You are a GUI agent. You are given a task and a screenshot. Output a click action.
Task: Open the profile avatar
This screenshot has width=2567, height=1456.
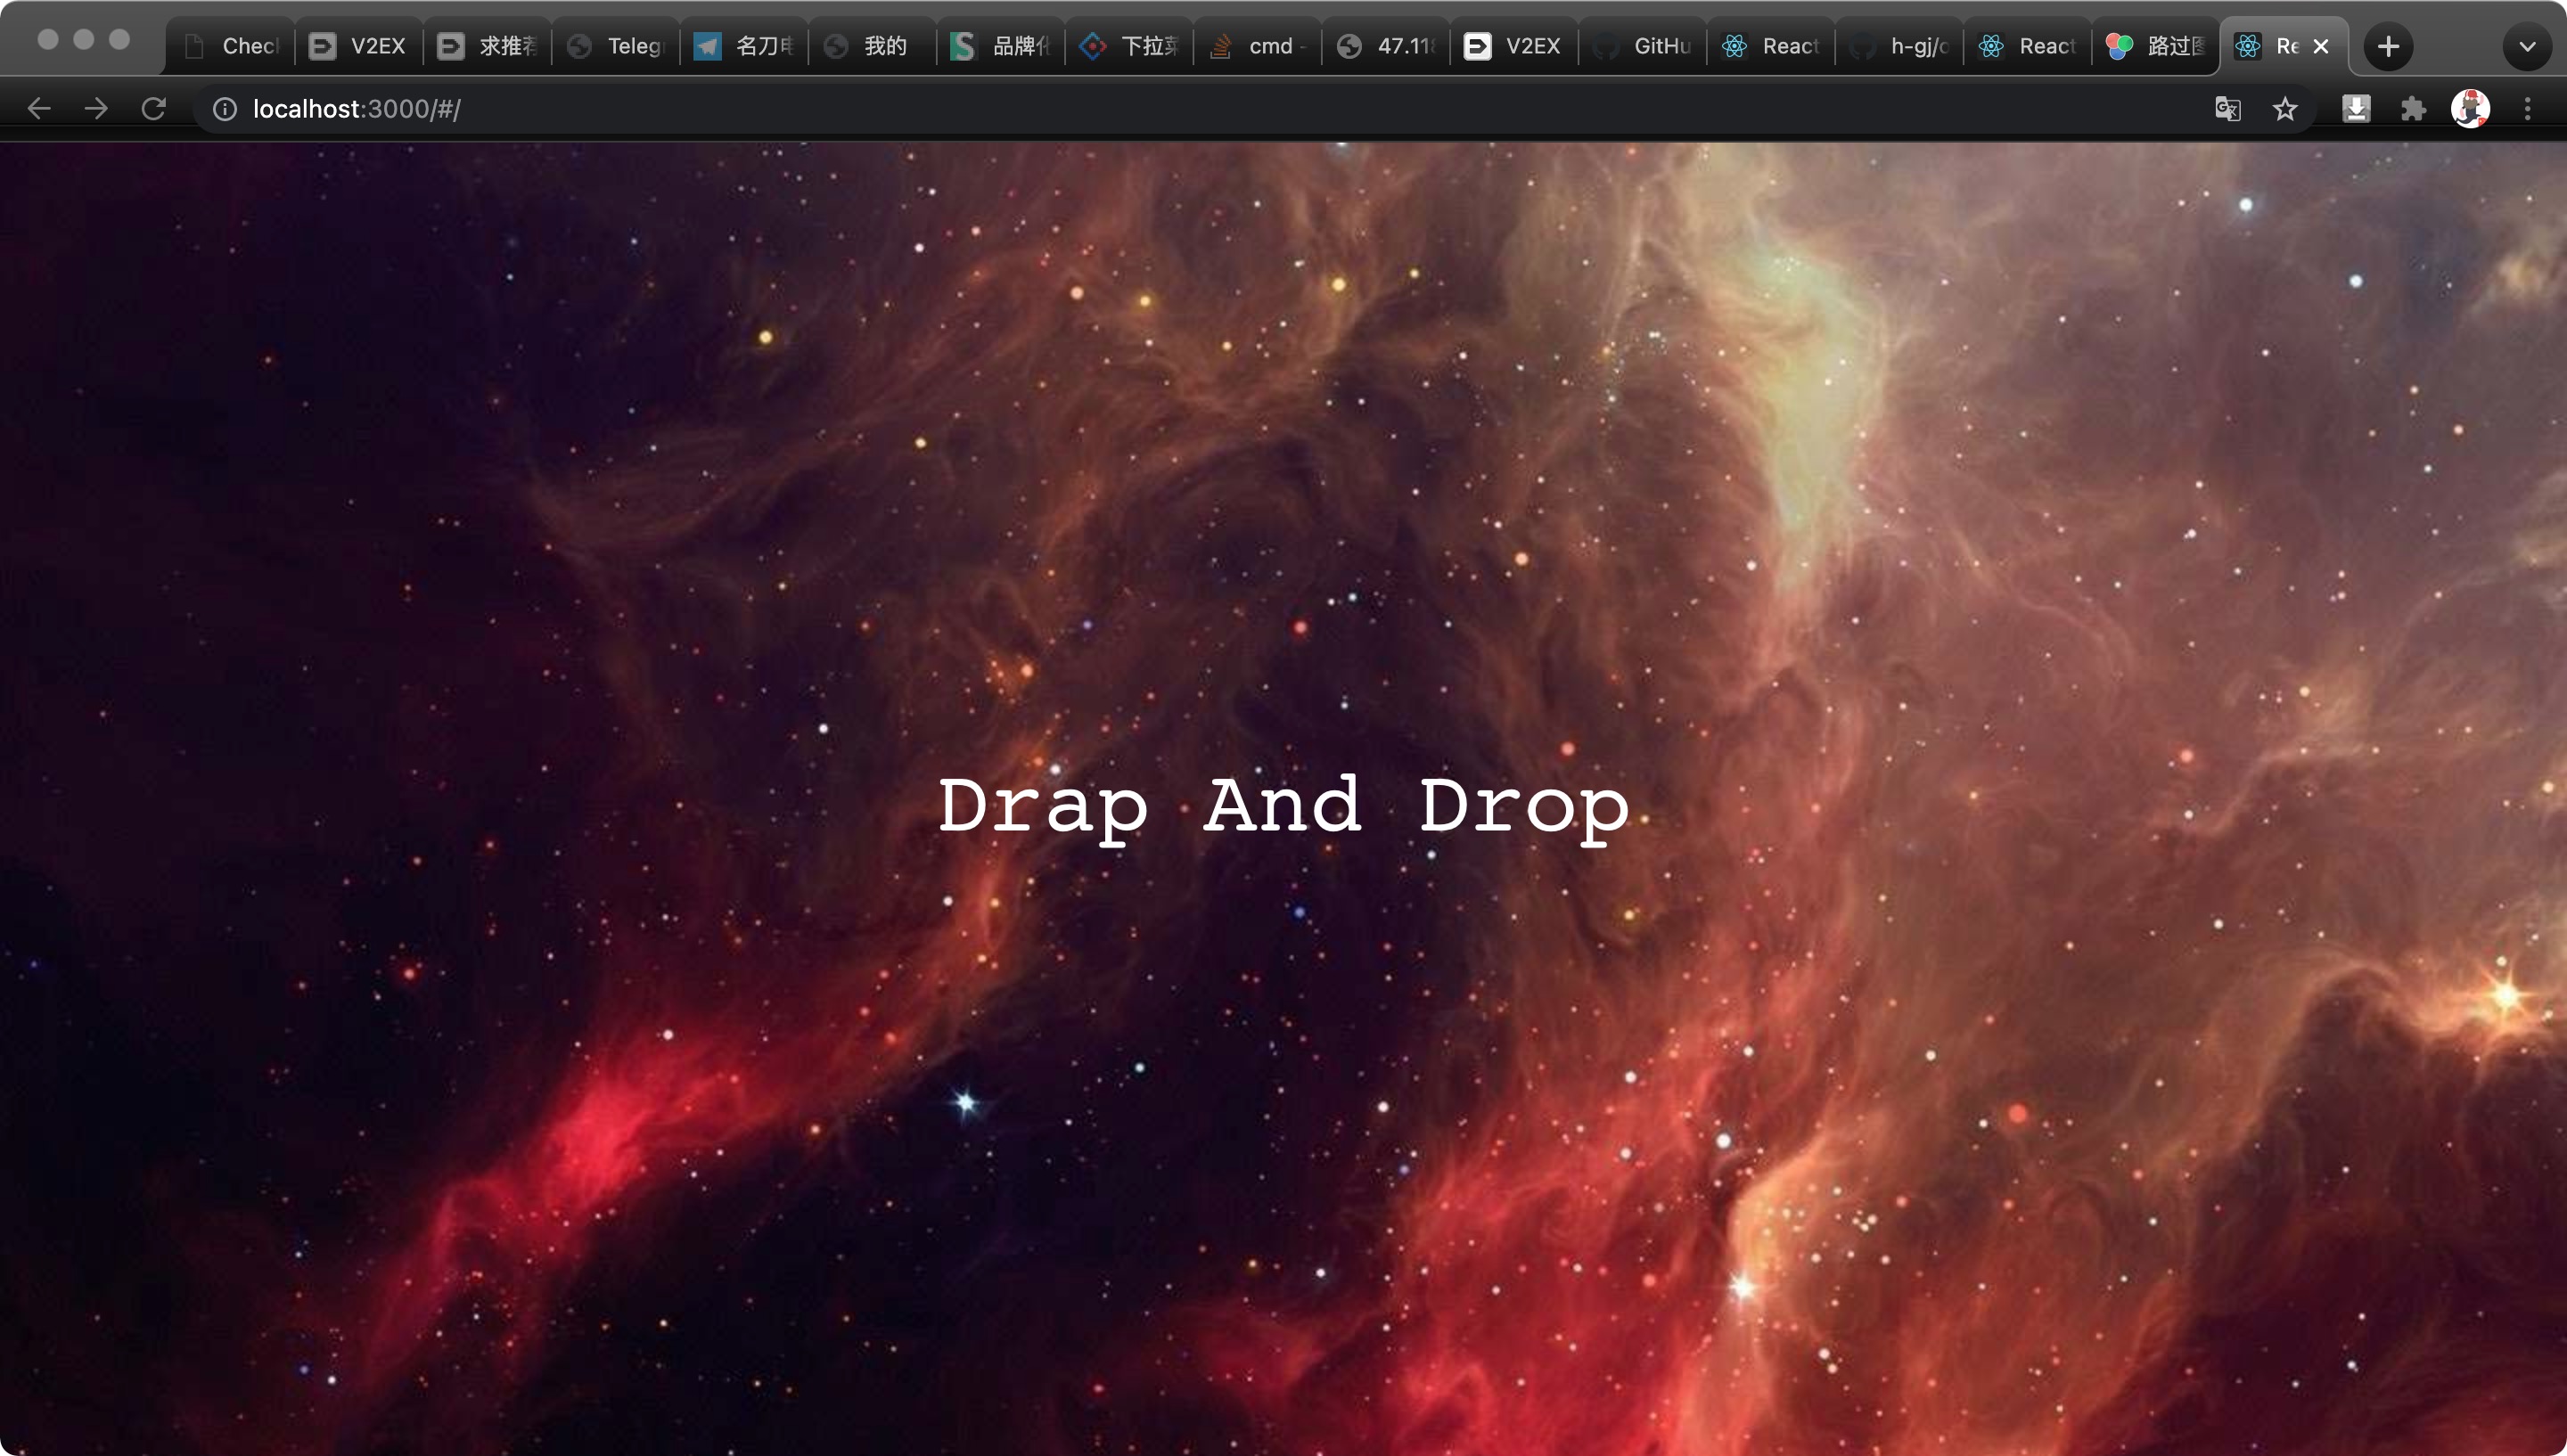(2471, 108)
